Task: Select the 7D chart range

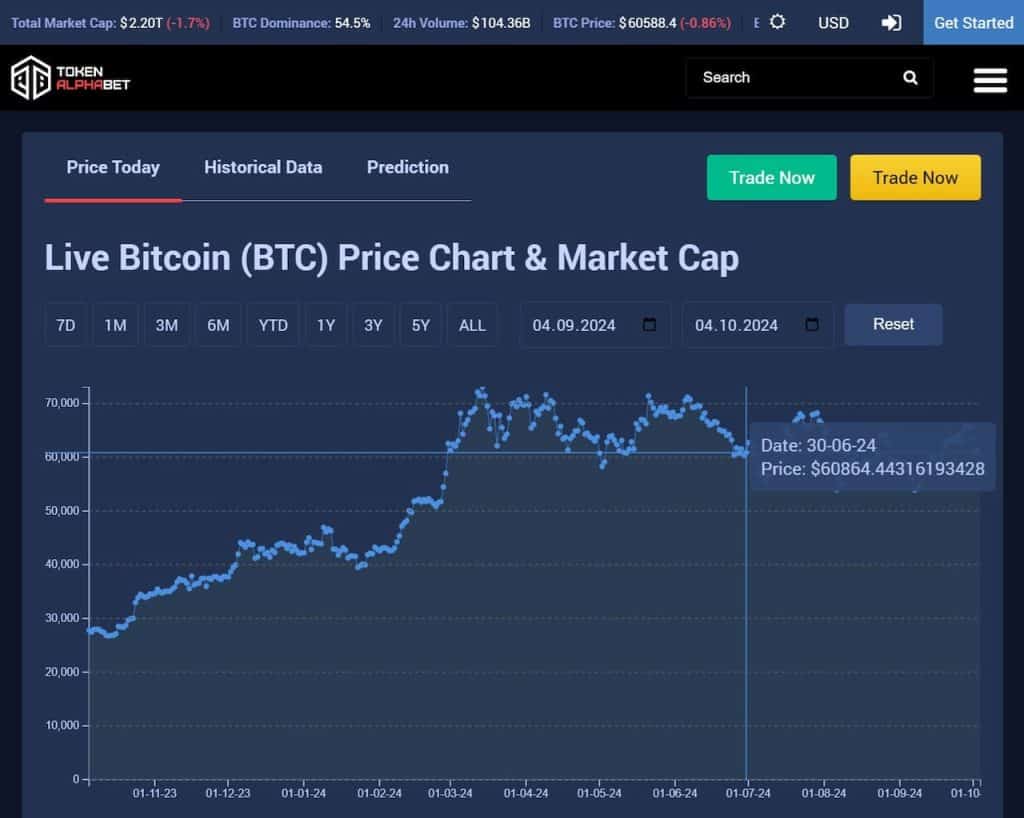Action: (x=65, y=324)
